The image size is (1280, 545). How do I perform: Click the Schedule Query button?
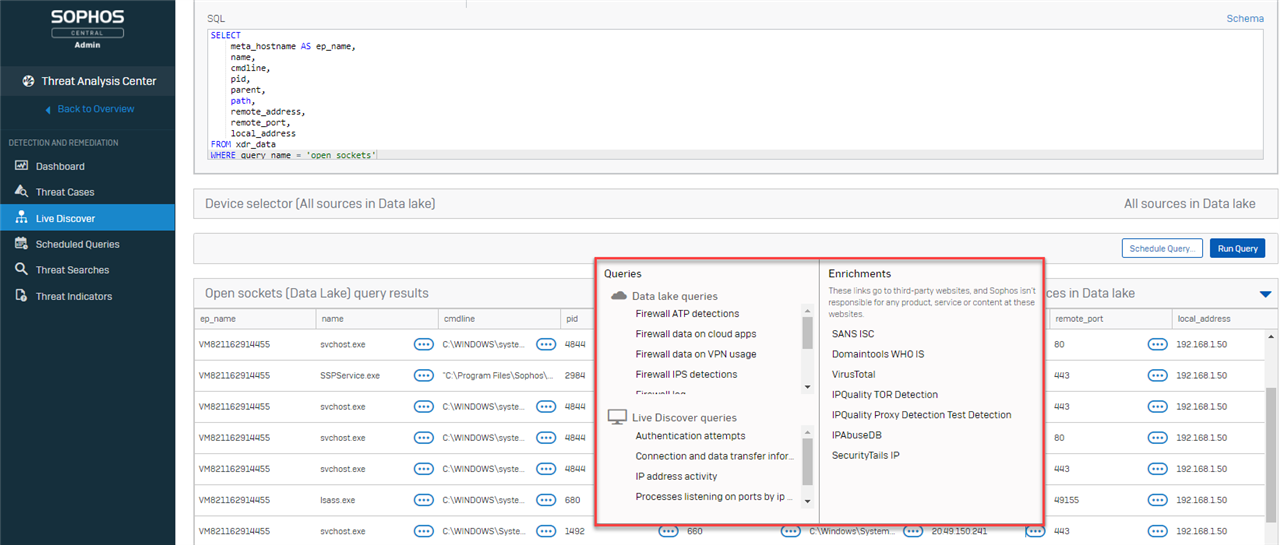[x=1161, y=248]
